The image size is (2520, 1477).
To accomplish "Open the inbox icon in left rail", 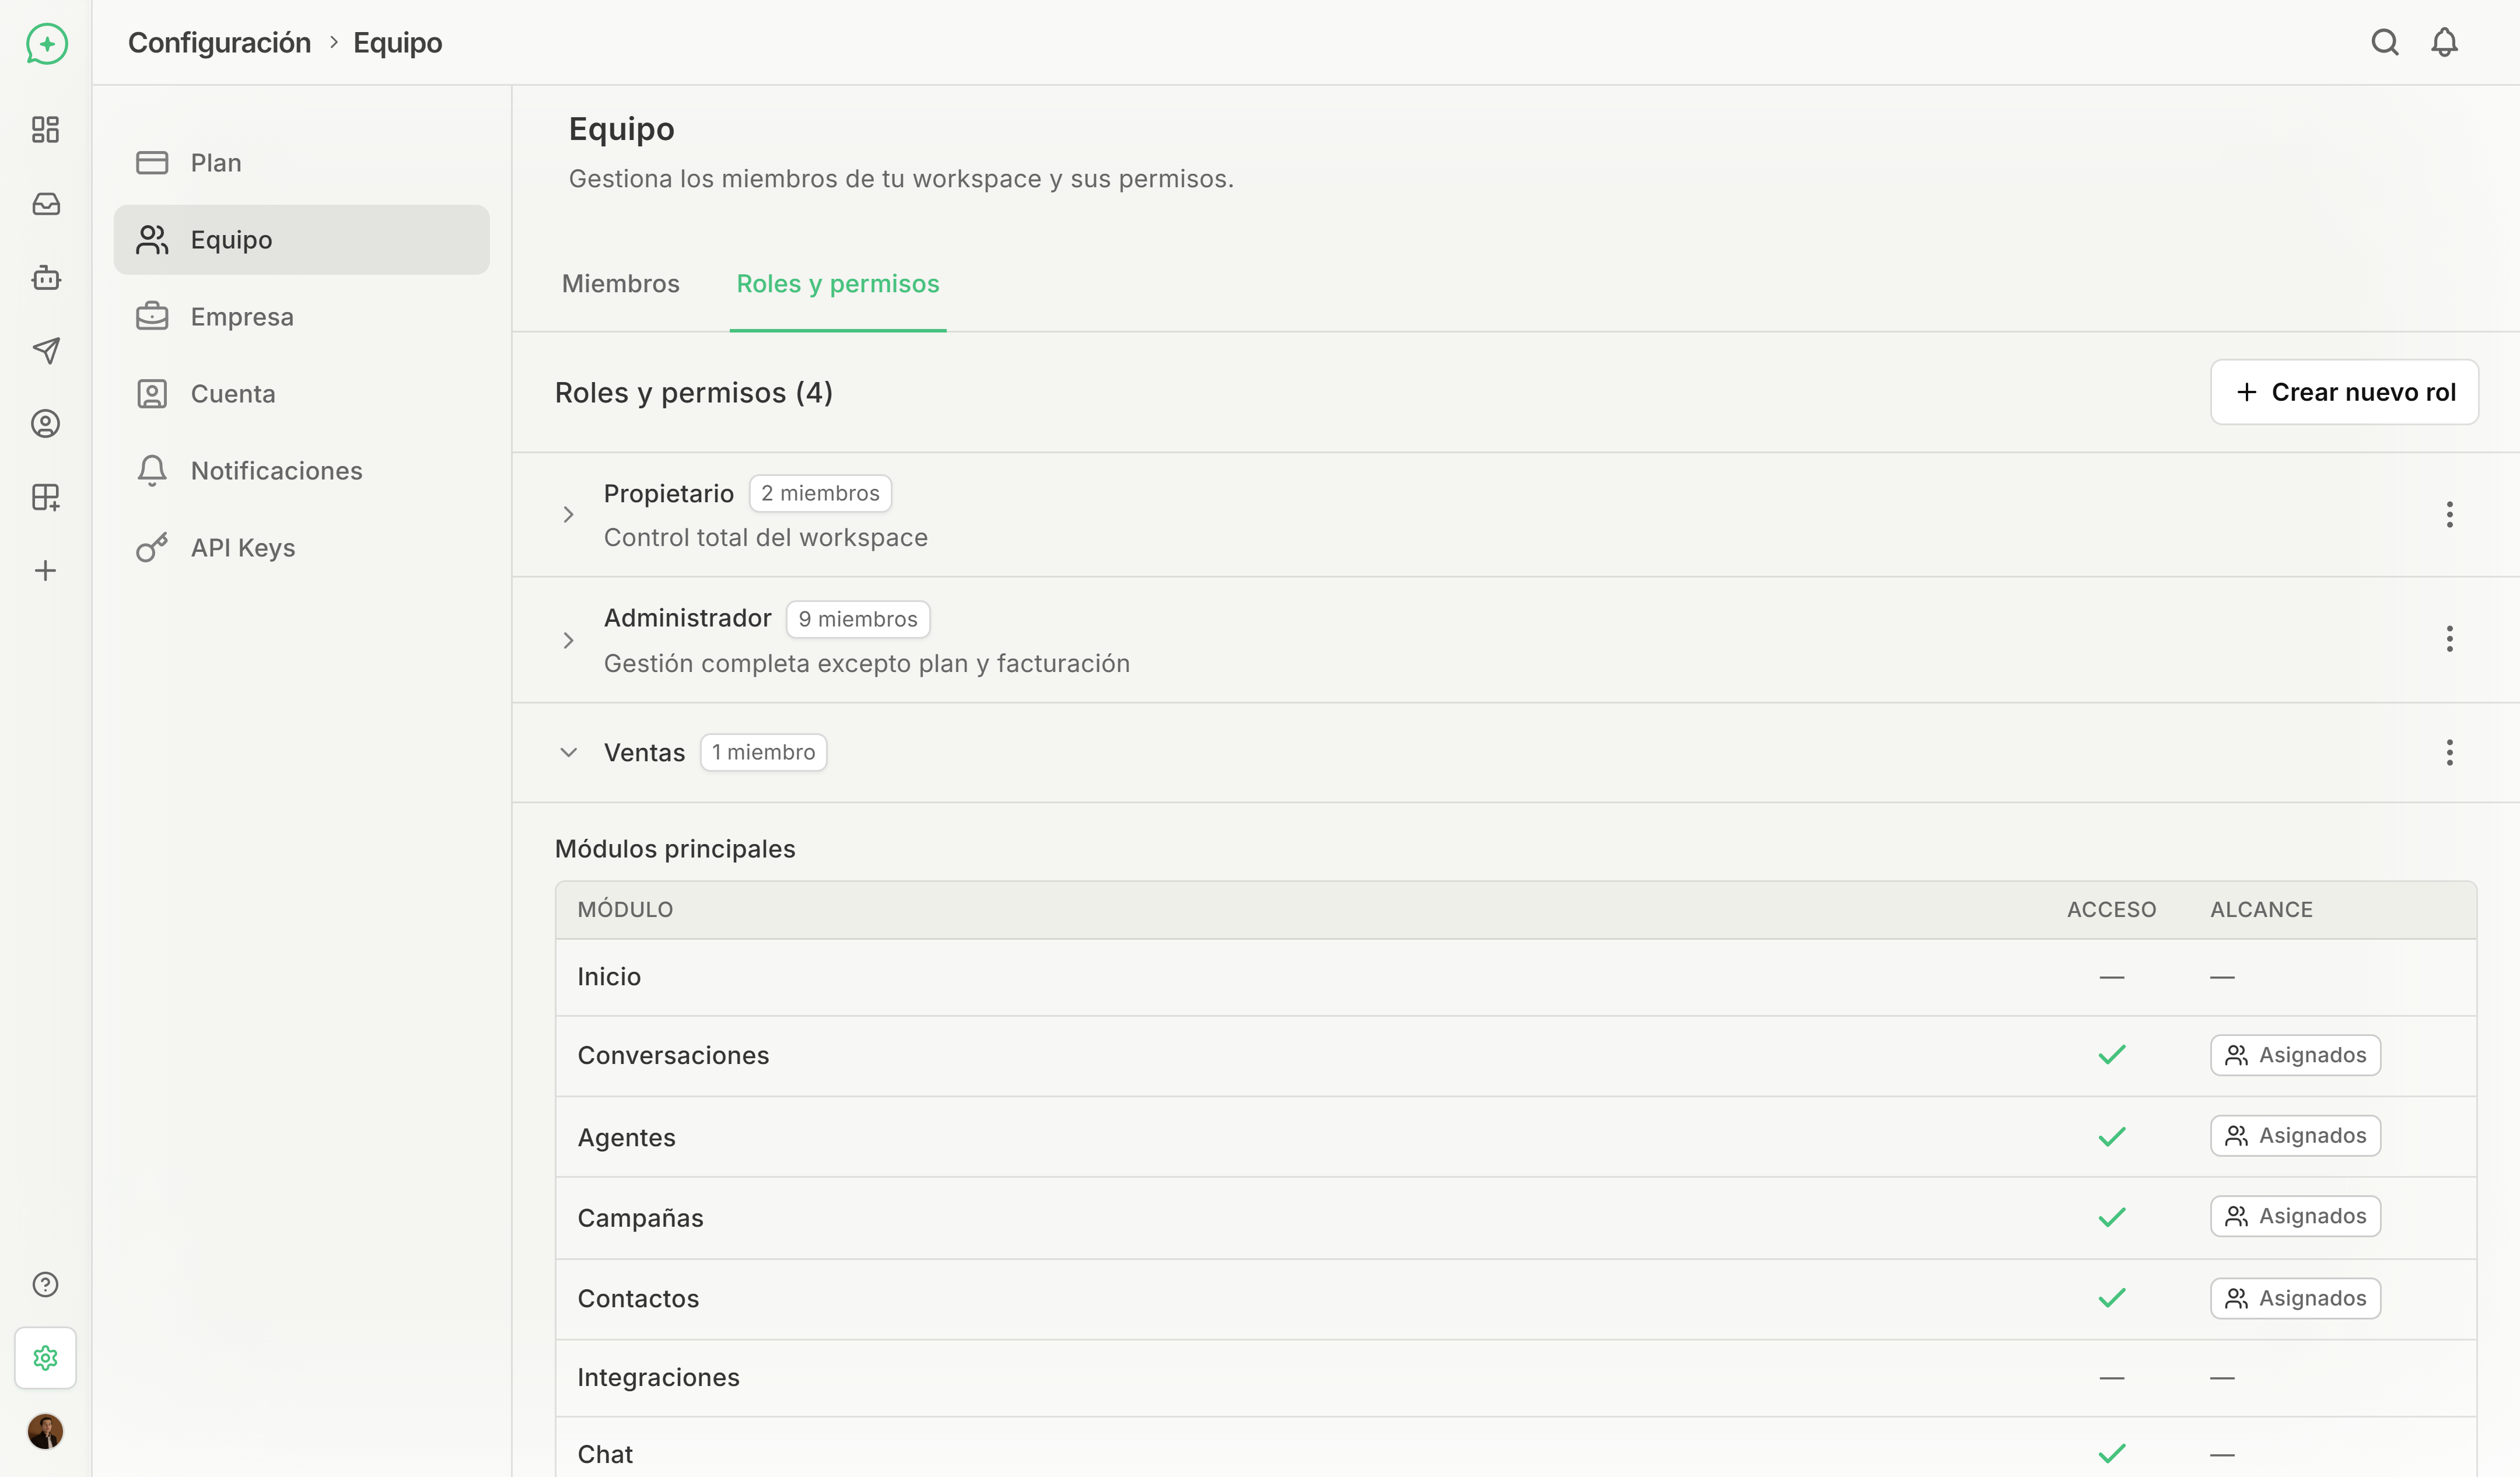I will pyautogui.click(x=45, y=204).
